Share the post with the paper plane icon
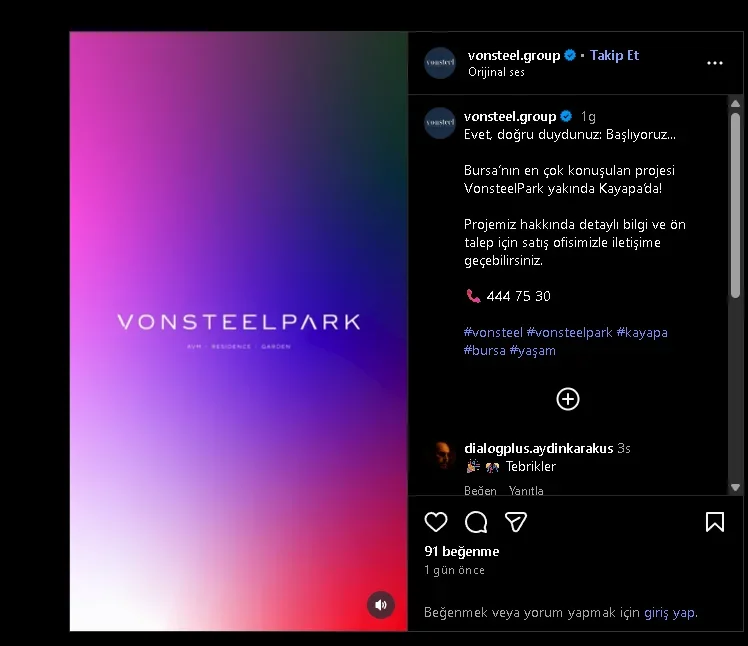This screenshot has height=646, width=748. coord(516,521)
